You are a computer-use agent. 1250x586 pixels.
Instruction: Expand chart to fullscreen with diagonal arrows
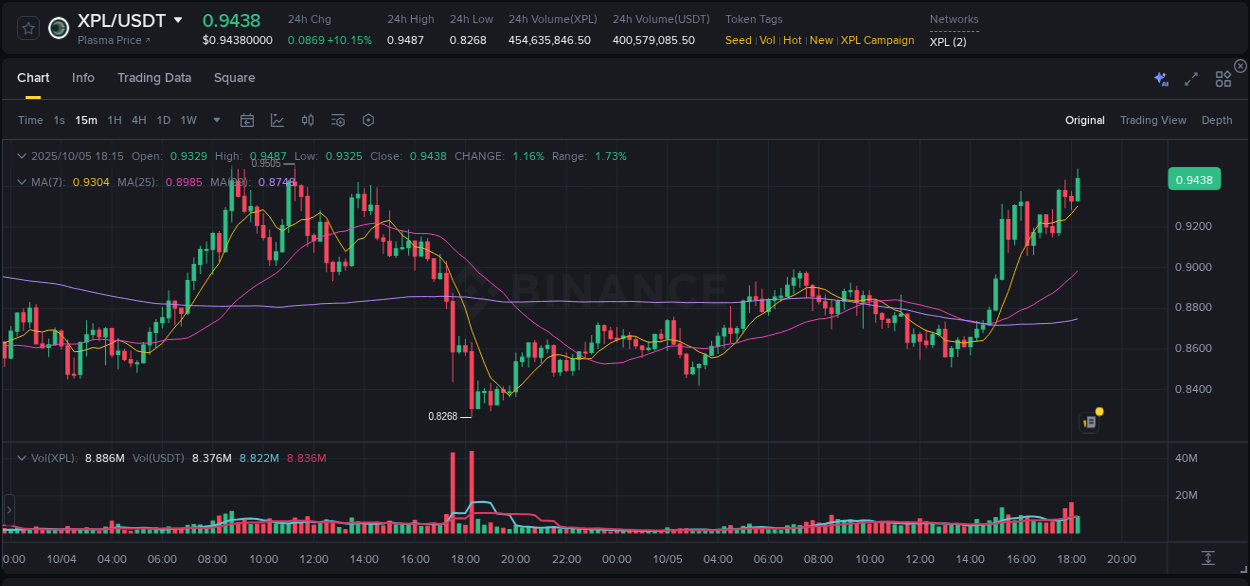1191,78
